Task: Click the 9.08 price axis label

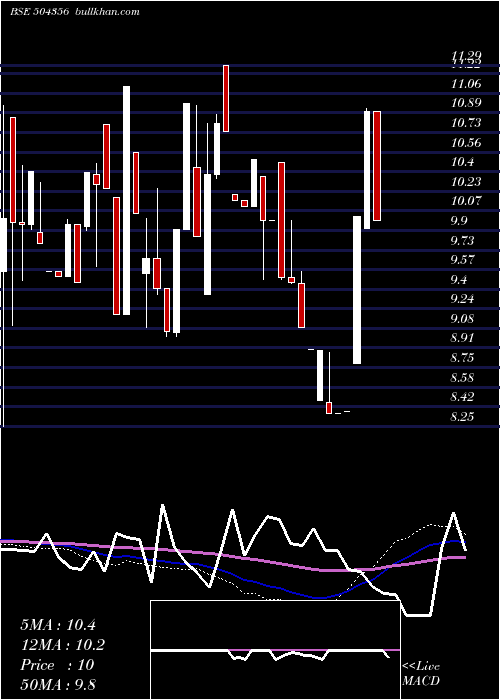Action: click(462, 318)
